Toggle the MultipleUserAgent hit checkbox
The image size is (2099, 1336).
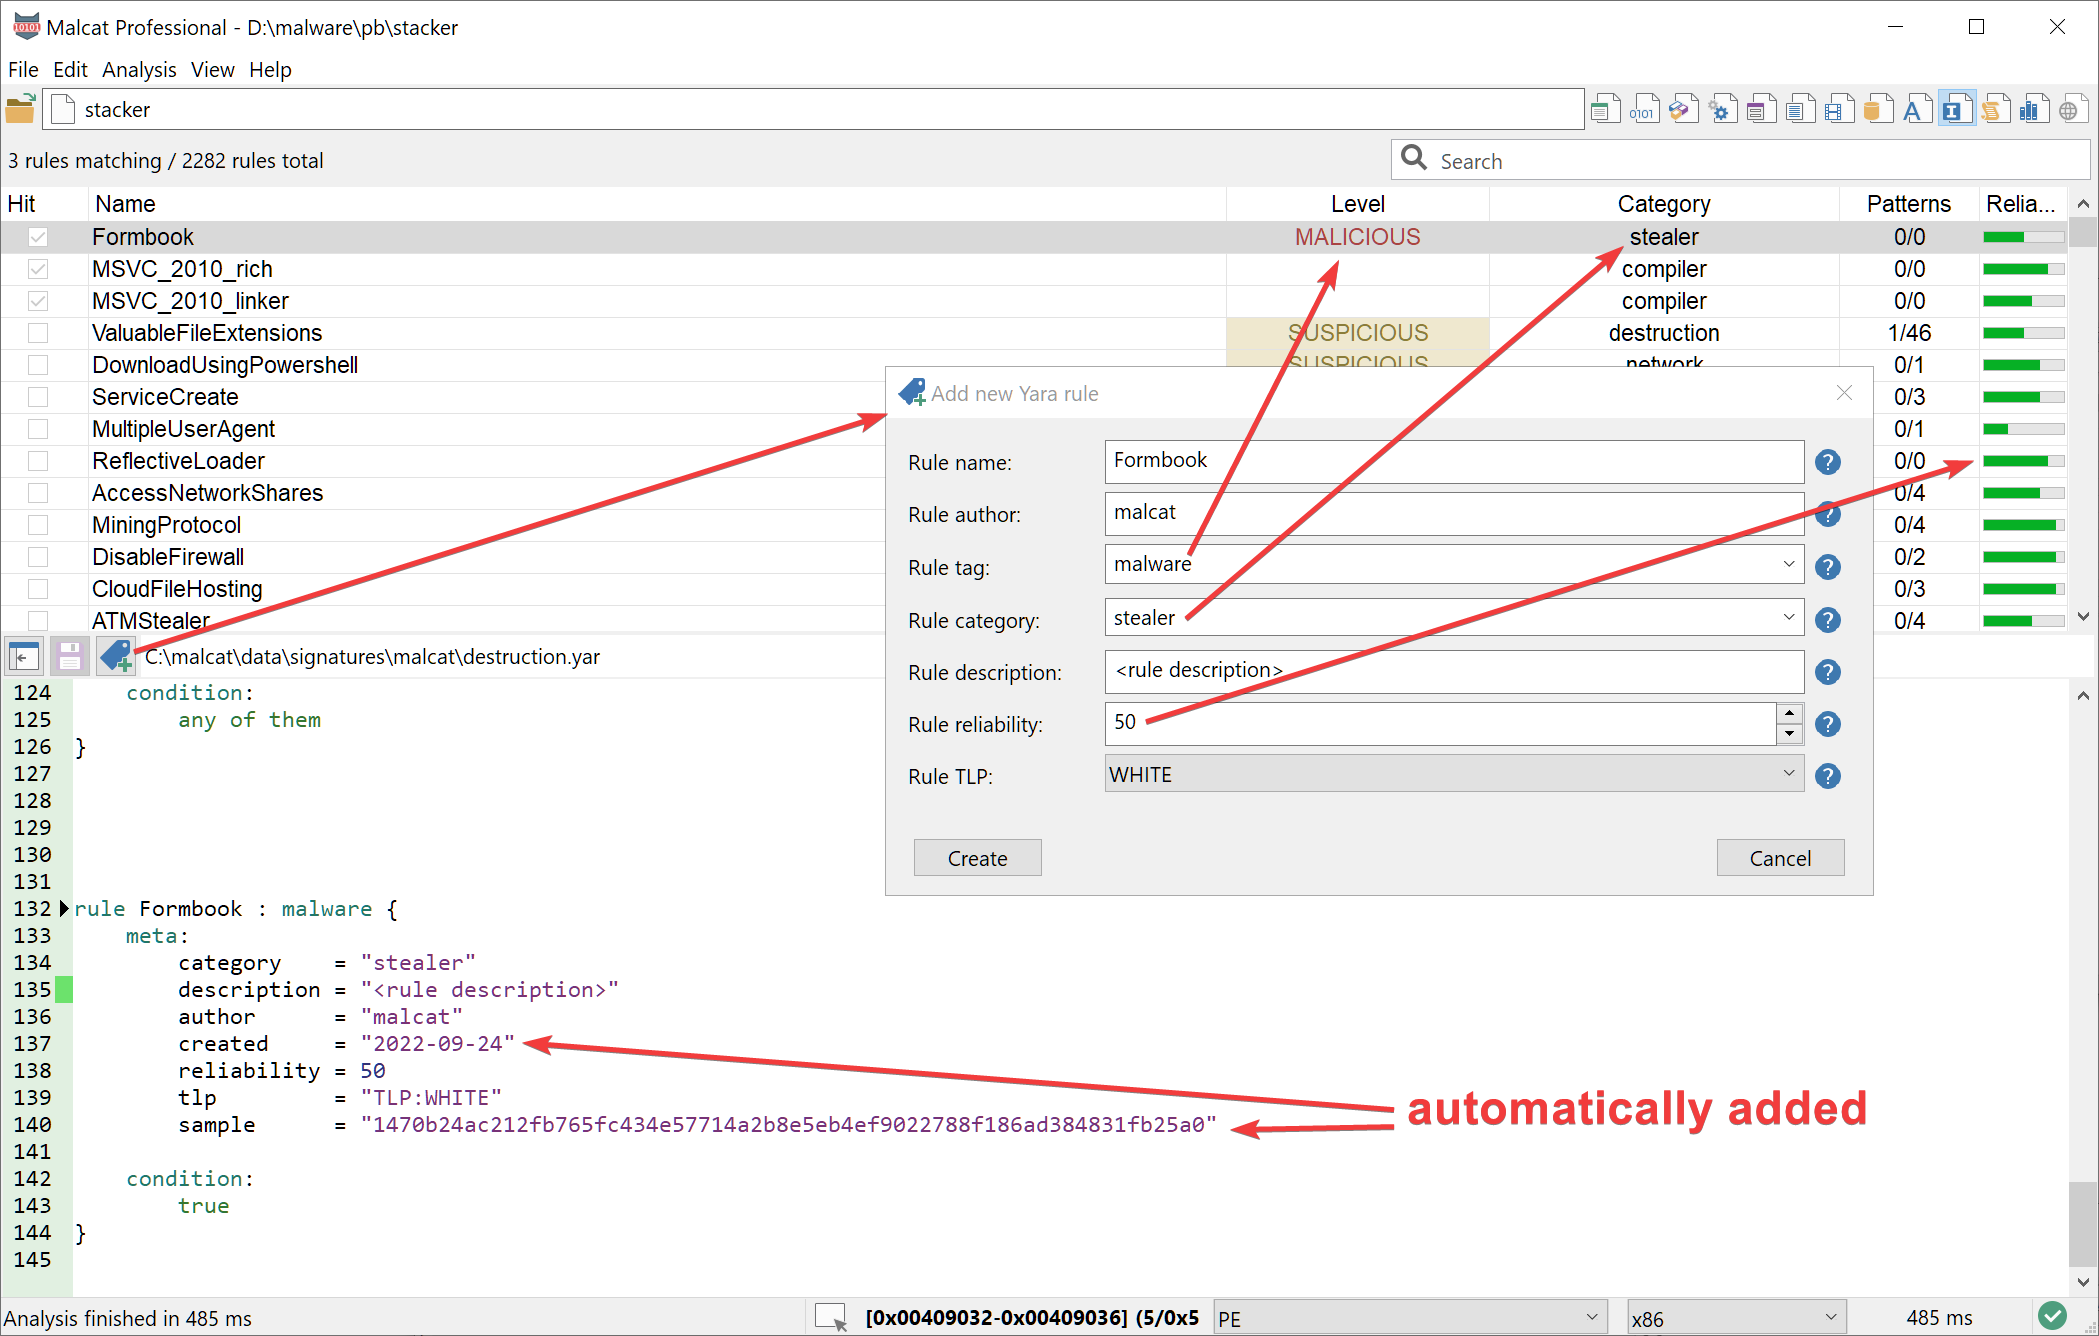pos(38,429)
